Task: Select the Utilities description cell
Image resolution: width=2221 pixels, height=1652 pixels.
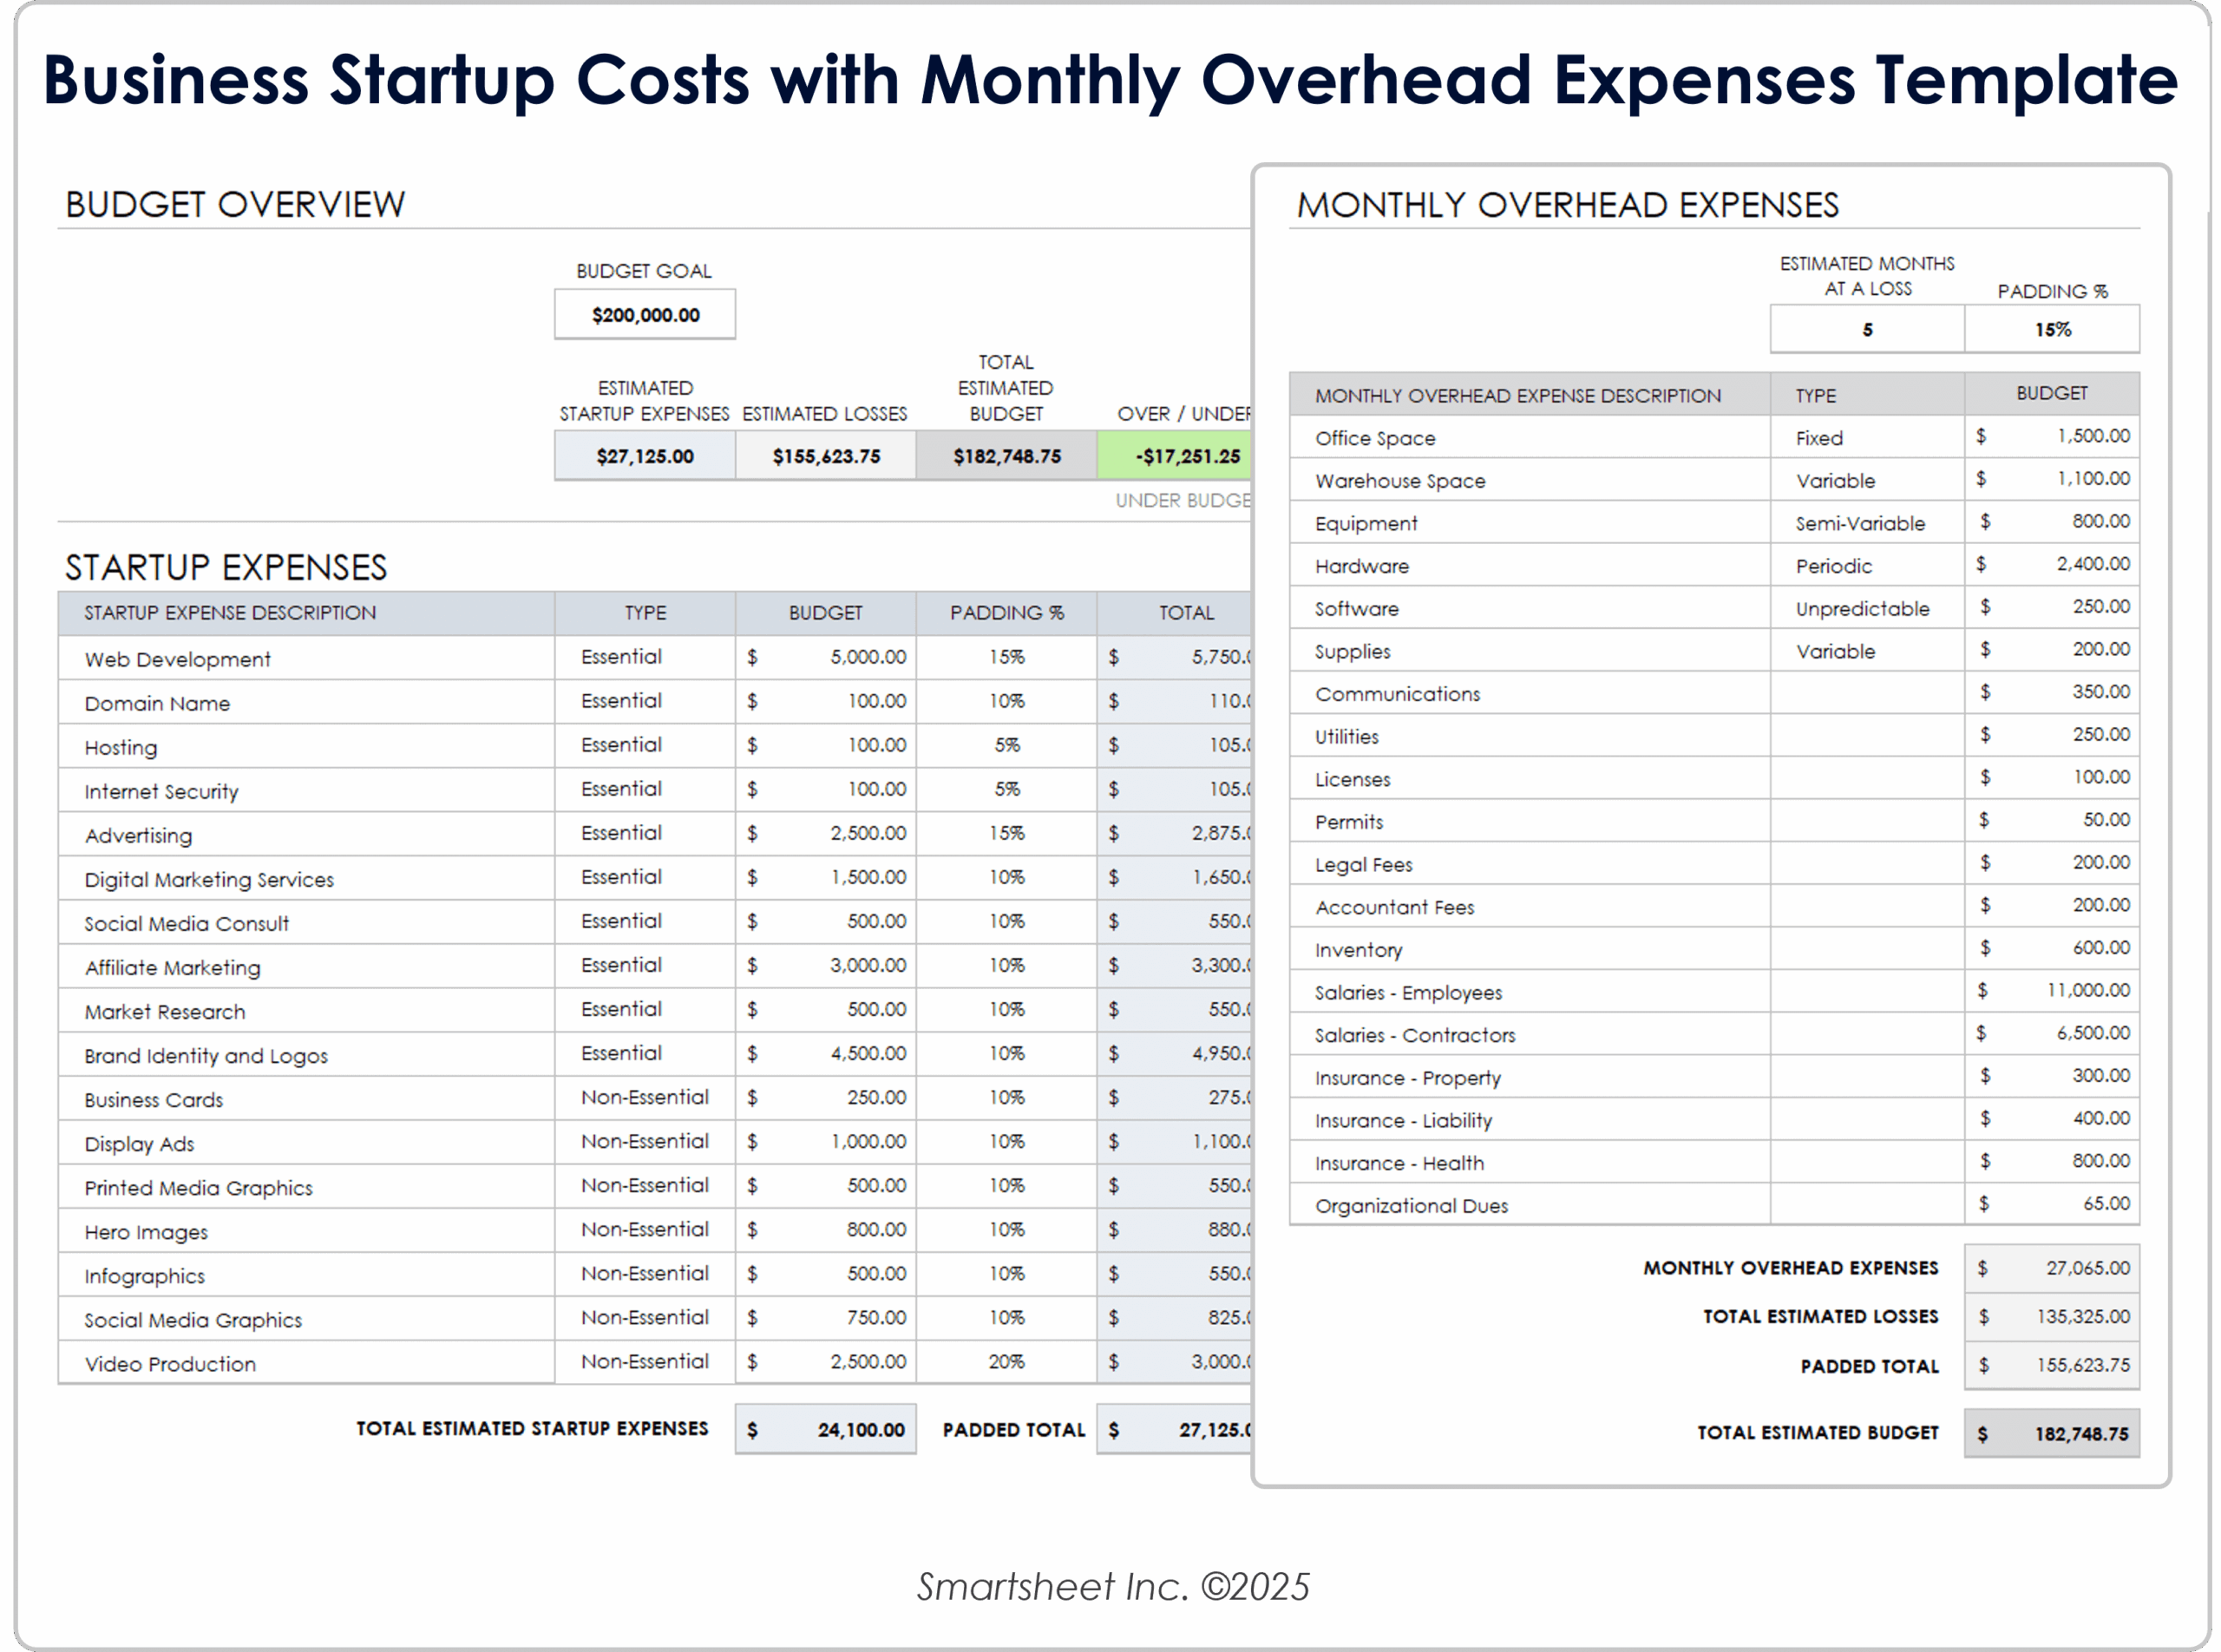Action: coord(1530,736)
